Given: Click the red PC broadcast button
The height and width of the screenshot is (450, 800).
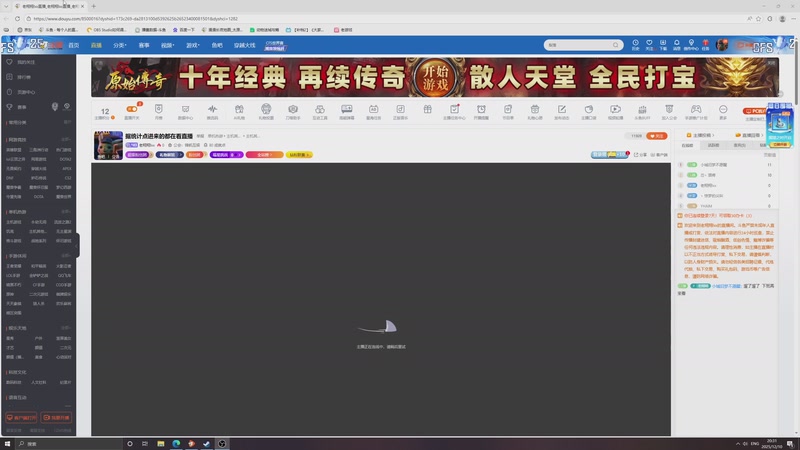Looking at the screenshot, I should (754, 111).
